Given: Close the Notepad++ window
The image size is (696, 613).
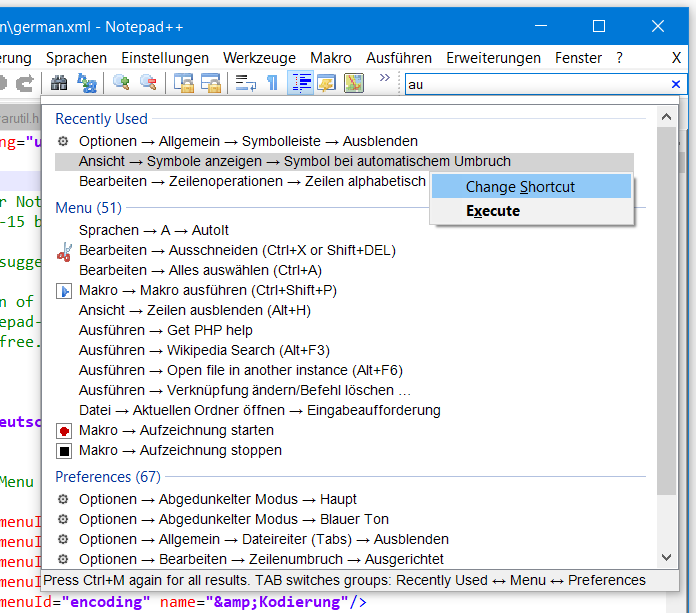Looking at the screenshot, I should pyautogui.click(x=658, y=26).
